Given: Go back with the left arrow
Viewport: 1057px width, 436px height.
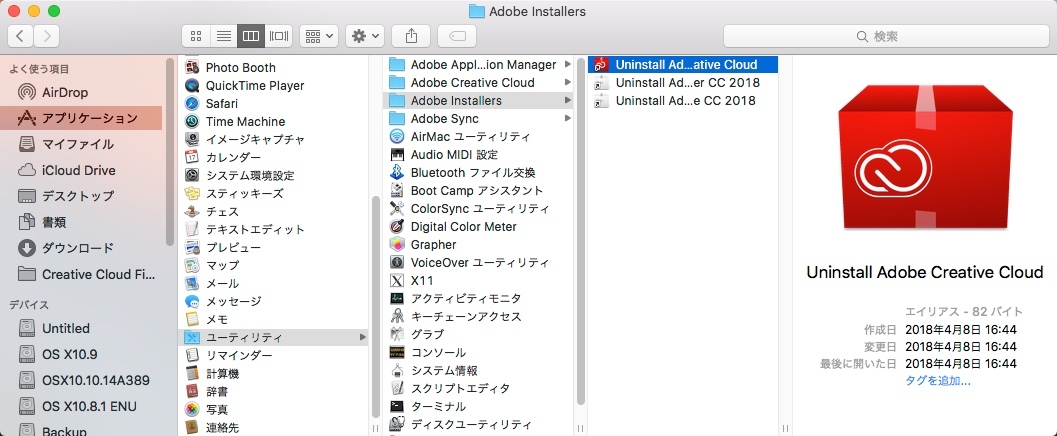Looking at the screenshot, I should click(x=20, y=36).
